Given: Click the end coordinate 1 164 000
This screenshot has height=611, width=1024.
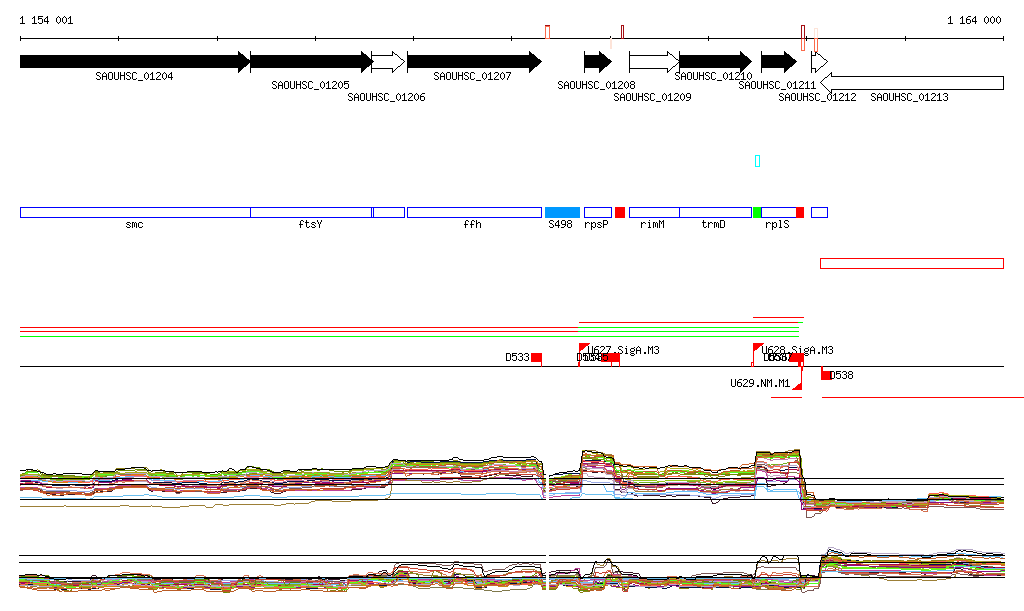Looking at the screenshot, I should point(974,20).
